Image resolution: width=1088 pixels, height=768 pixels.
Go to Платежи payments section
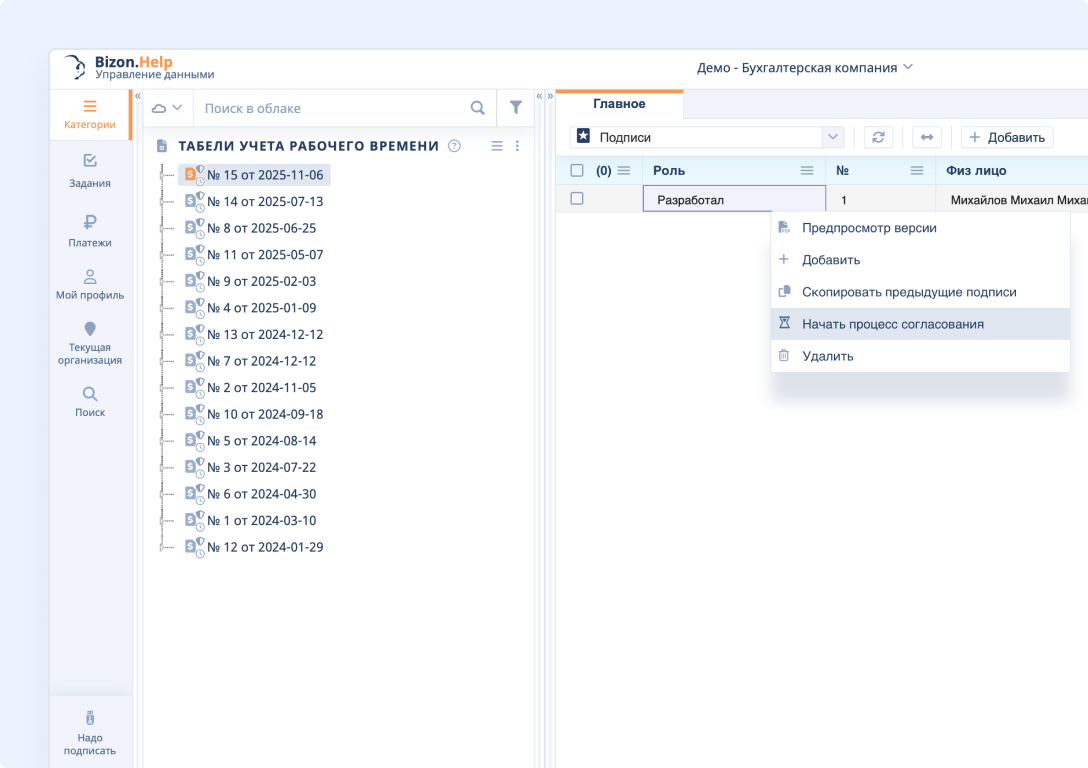(90, 230)
